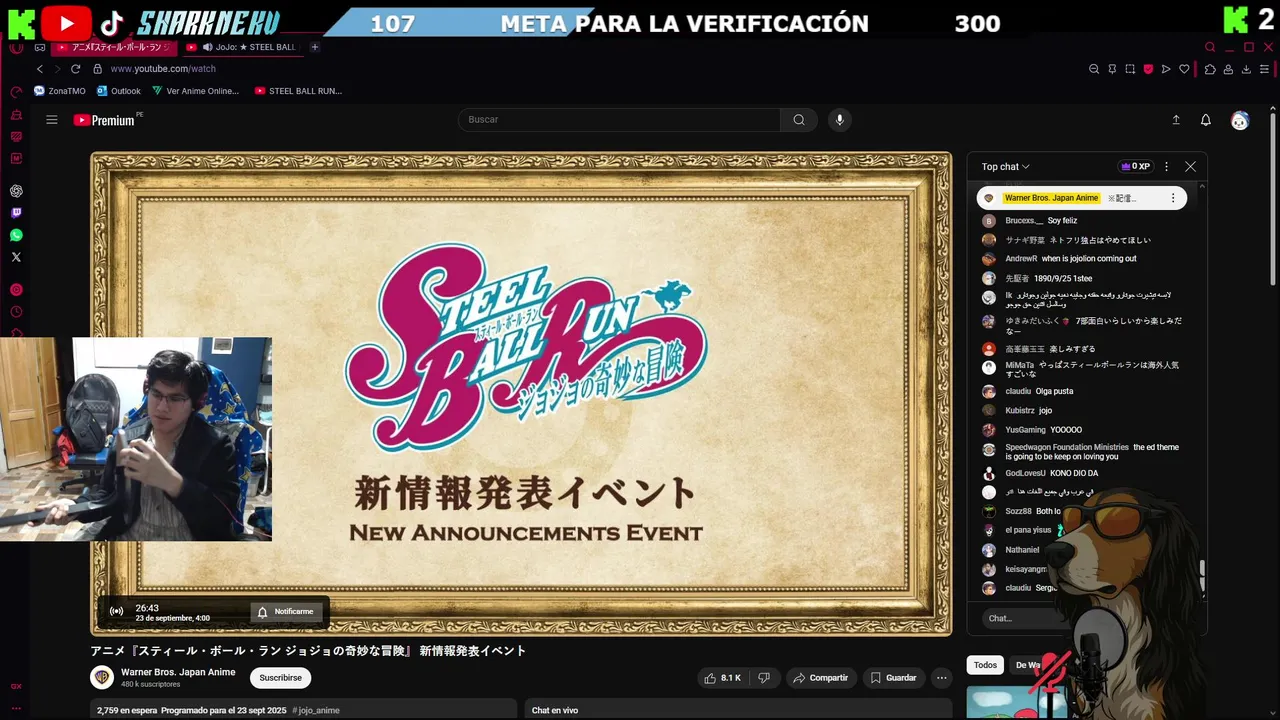
Task: Click the pin icon in browser toolbar
Action: coord(1112,69)
